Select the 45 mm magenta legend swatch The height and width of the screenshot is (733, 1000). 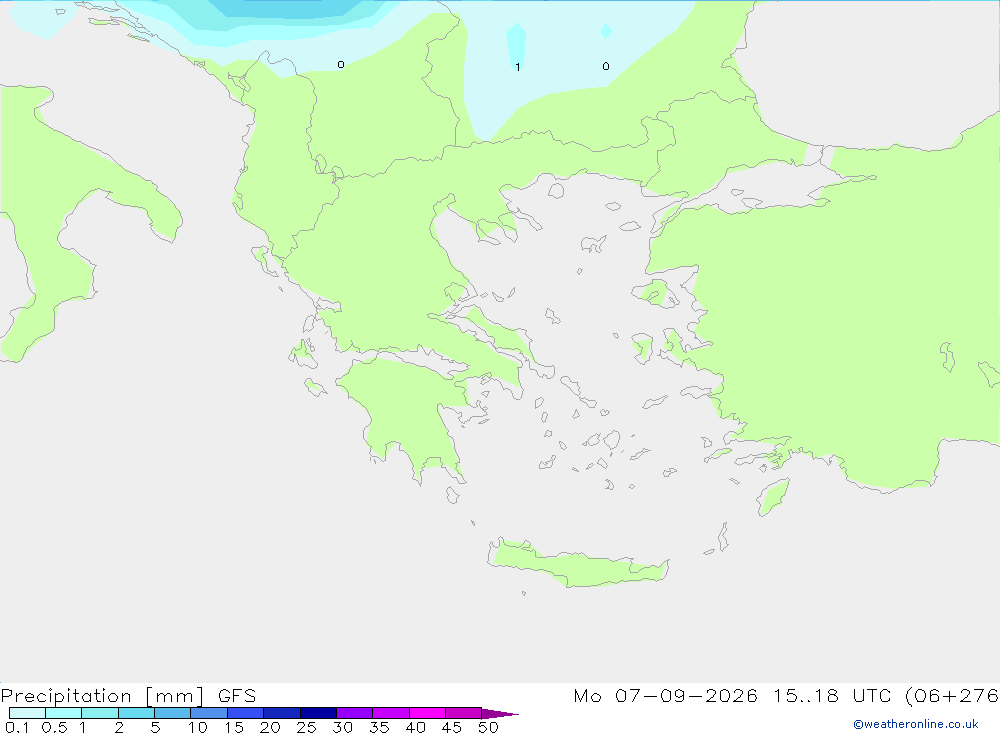click(x=463, y=713)
